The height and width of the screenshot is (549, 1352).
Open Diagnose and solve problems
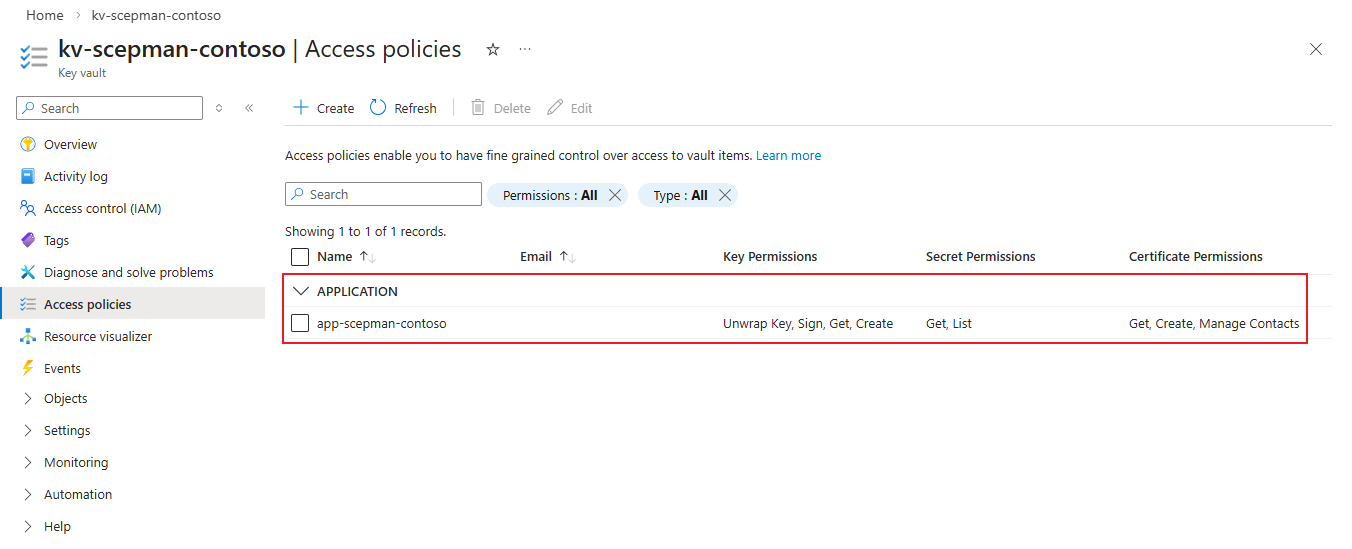point(128,272)
